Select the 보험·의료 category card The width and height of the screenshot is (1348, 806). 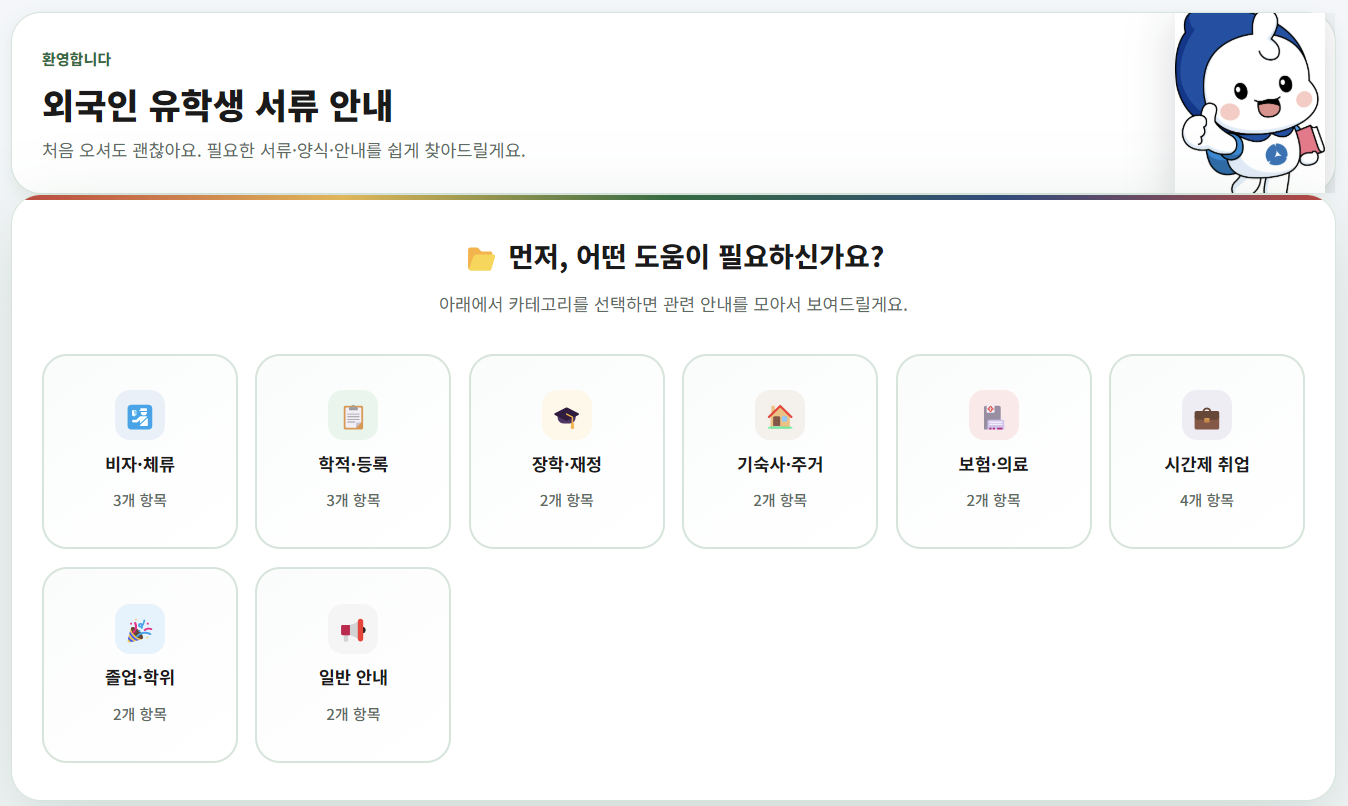tap(993, 450)
